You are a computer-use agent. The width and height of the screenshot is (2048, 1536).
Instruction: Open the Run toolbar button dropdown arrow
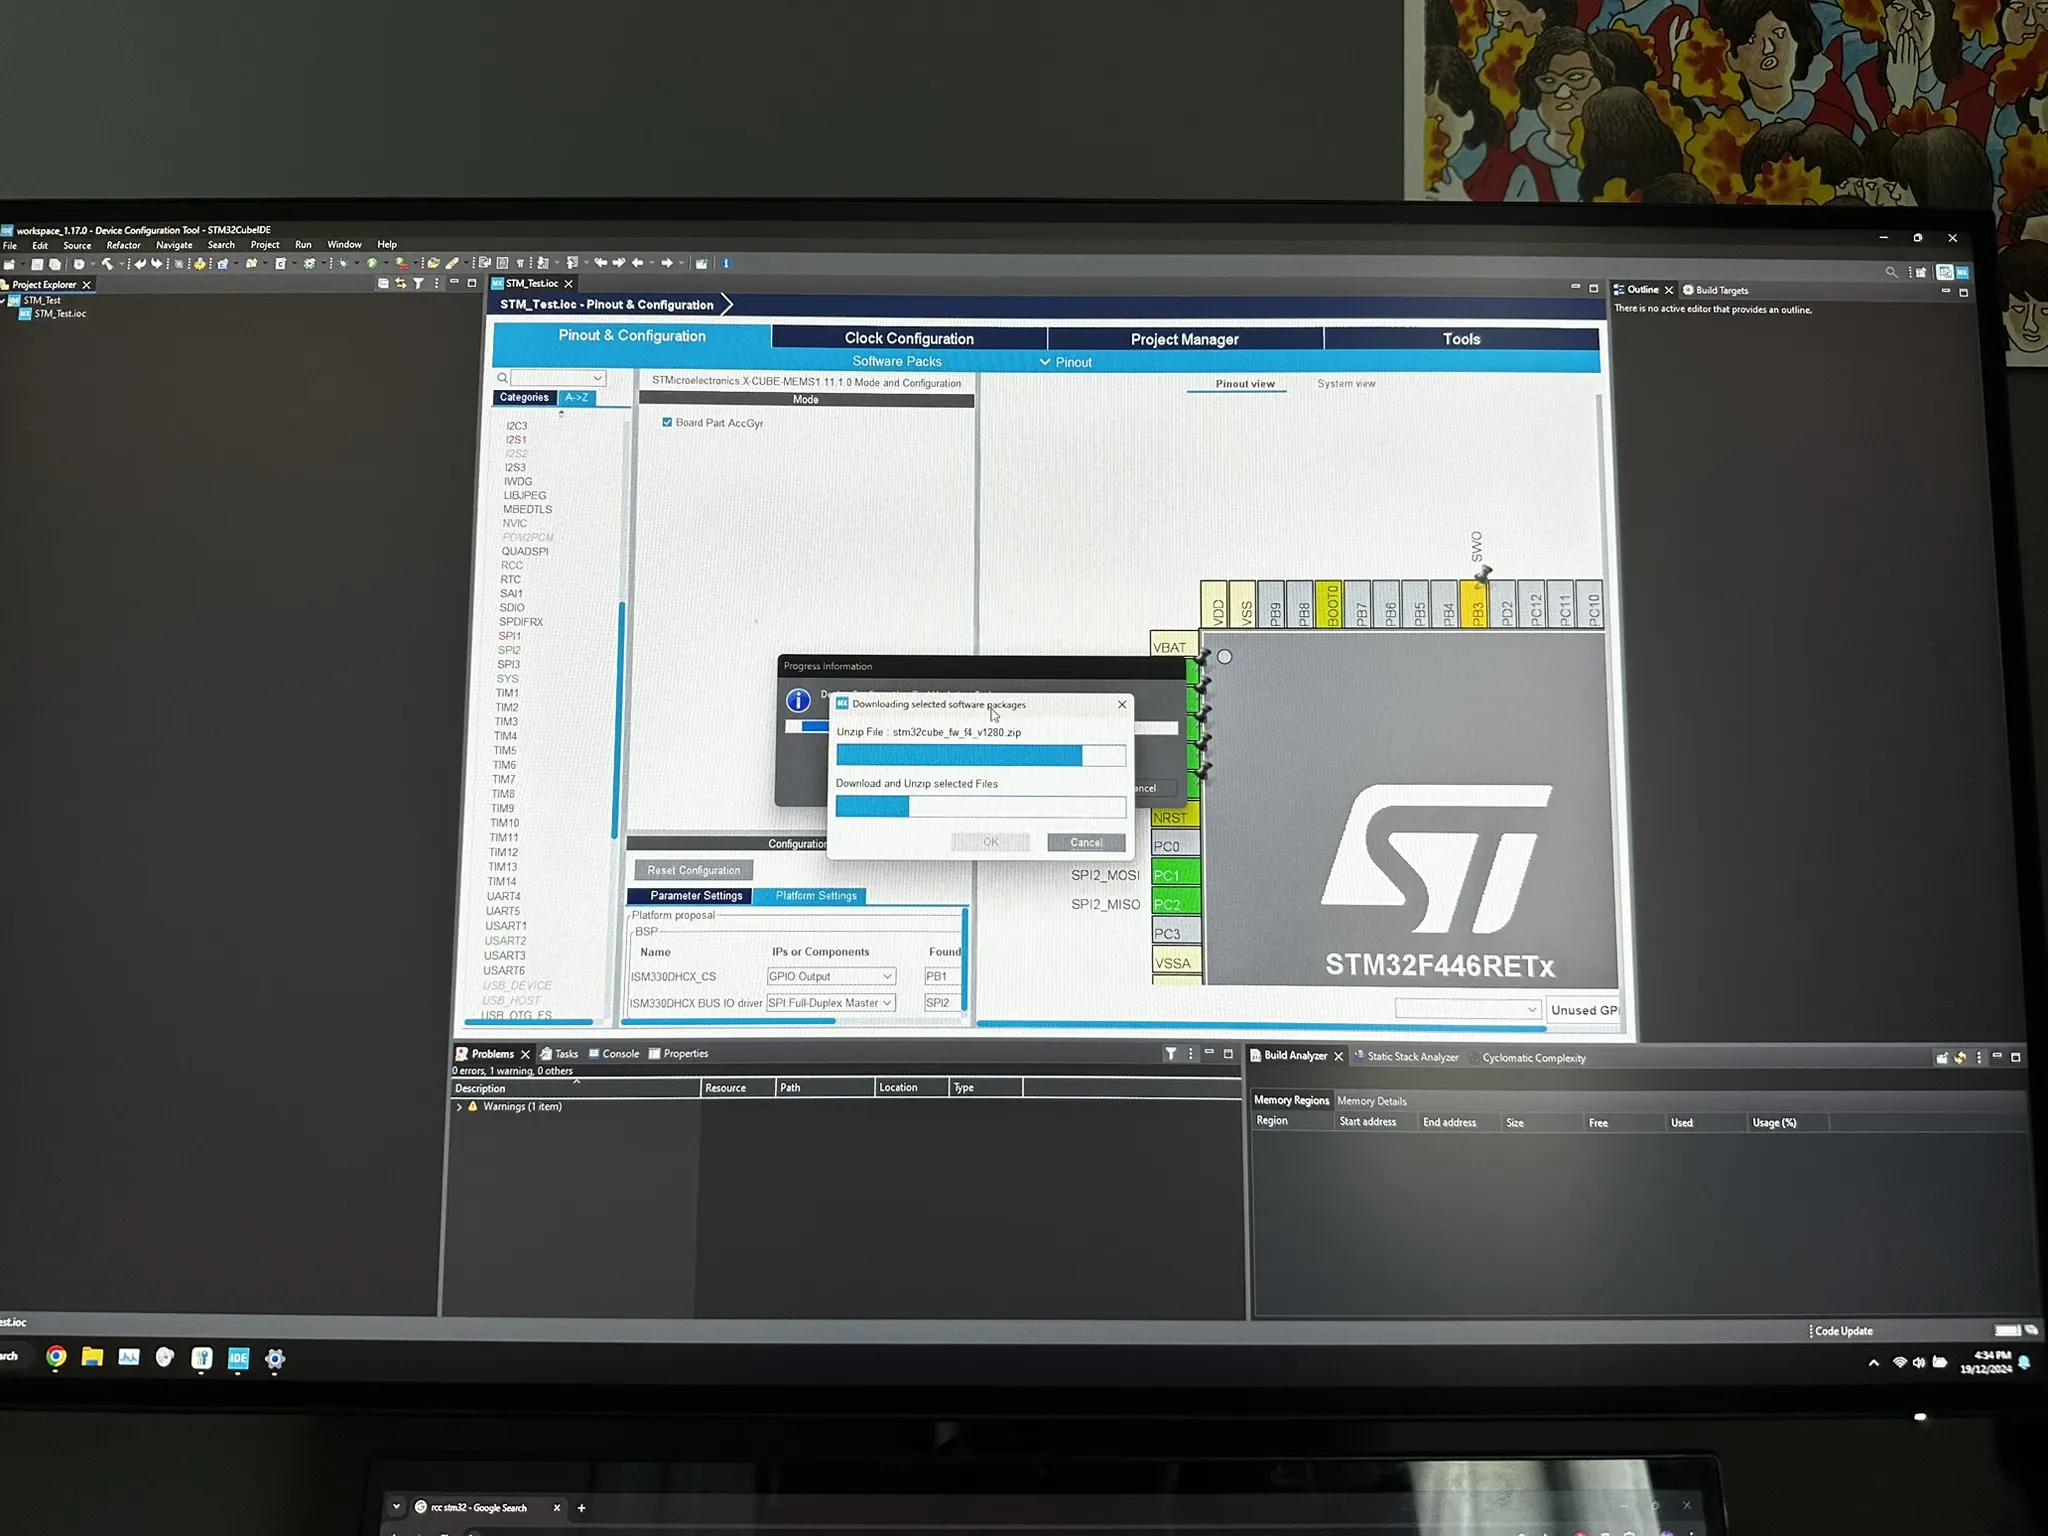tap(384, 264)
